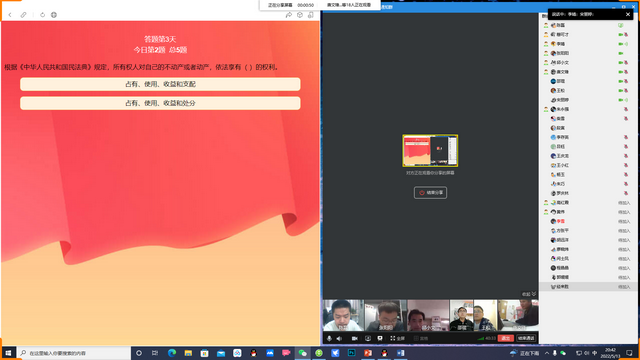This screenshot has width=640, height=360.
Task: Click the red 退出 leave button
Action: (506, 338)
